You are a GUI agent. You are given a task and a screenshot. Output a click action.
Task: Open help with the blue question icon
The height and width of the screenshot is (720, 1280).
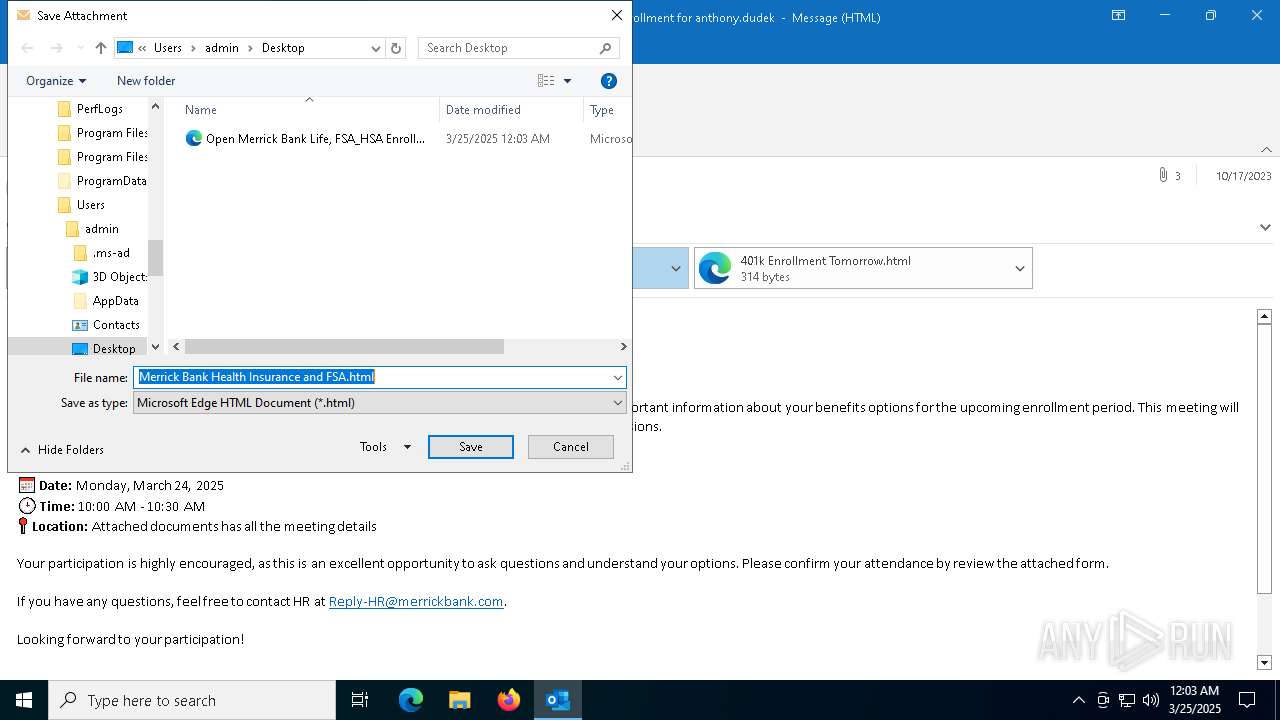(608, 81)
